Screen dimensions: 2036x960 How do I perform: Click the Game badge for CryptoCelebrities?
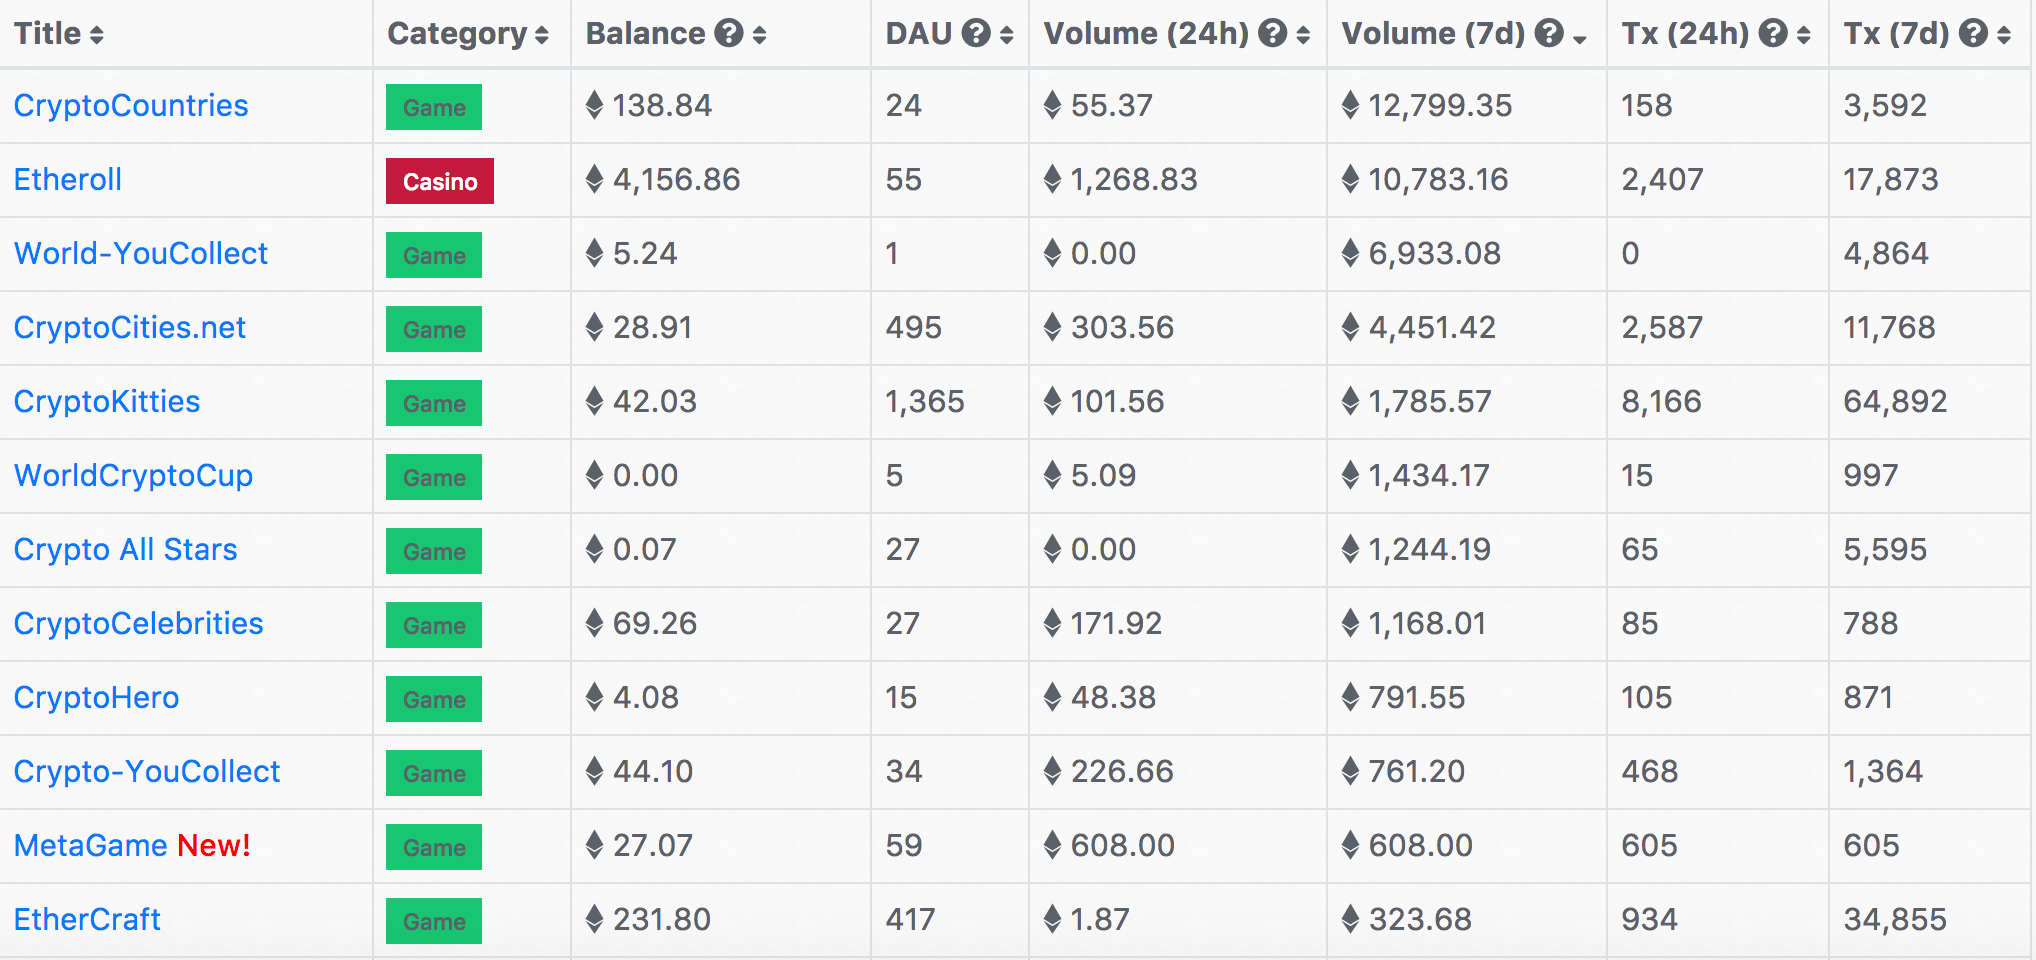point(434,625)
